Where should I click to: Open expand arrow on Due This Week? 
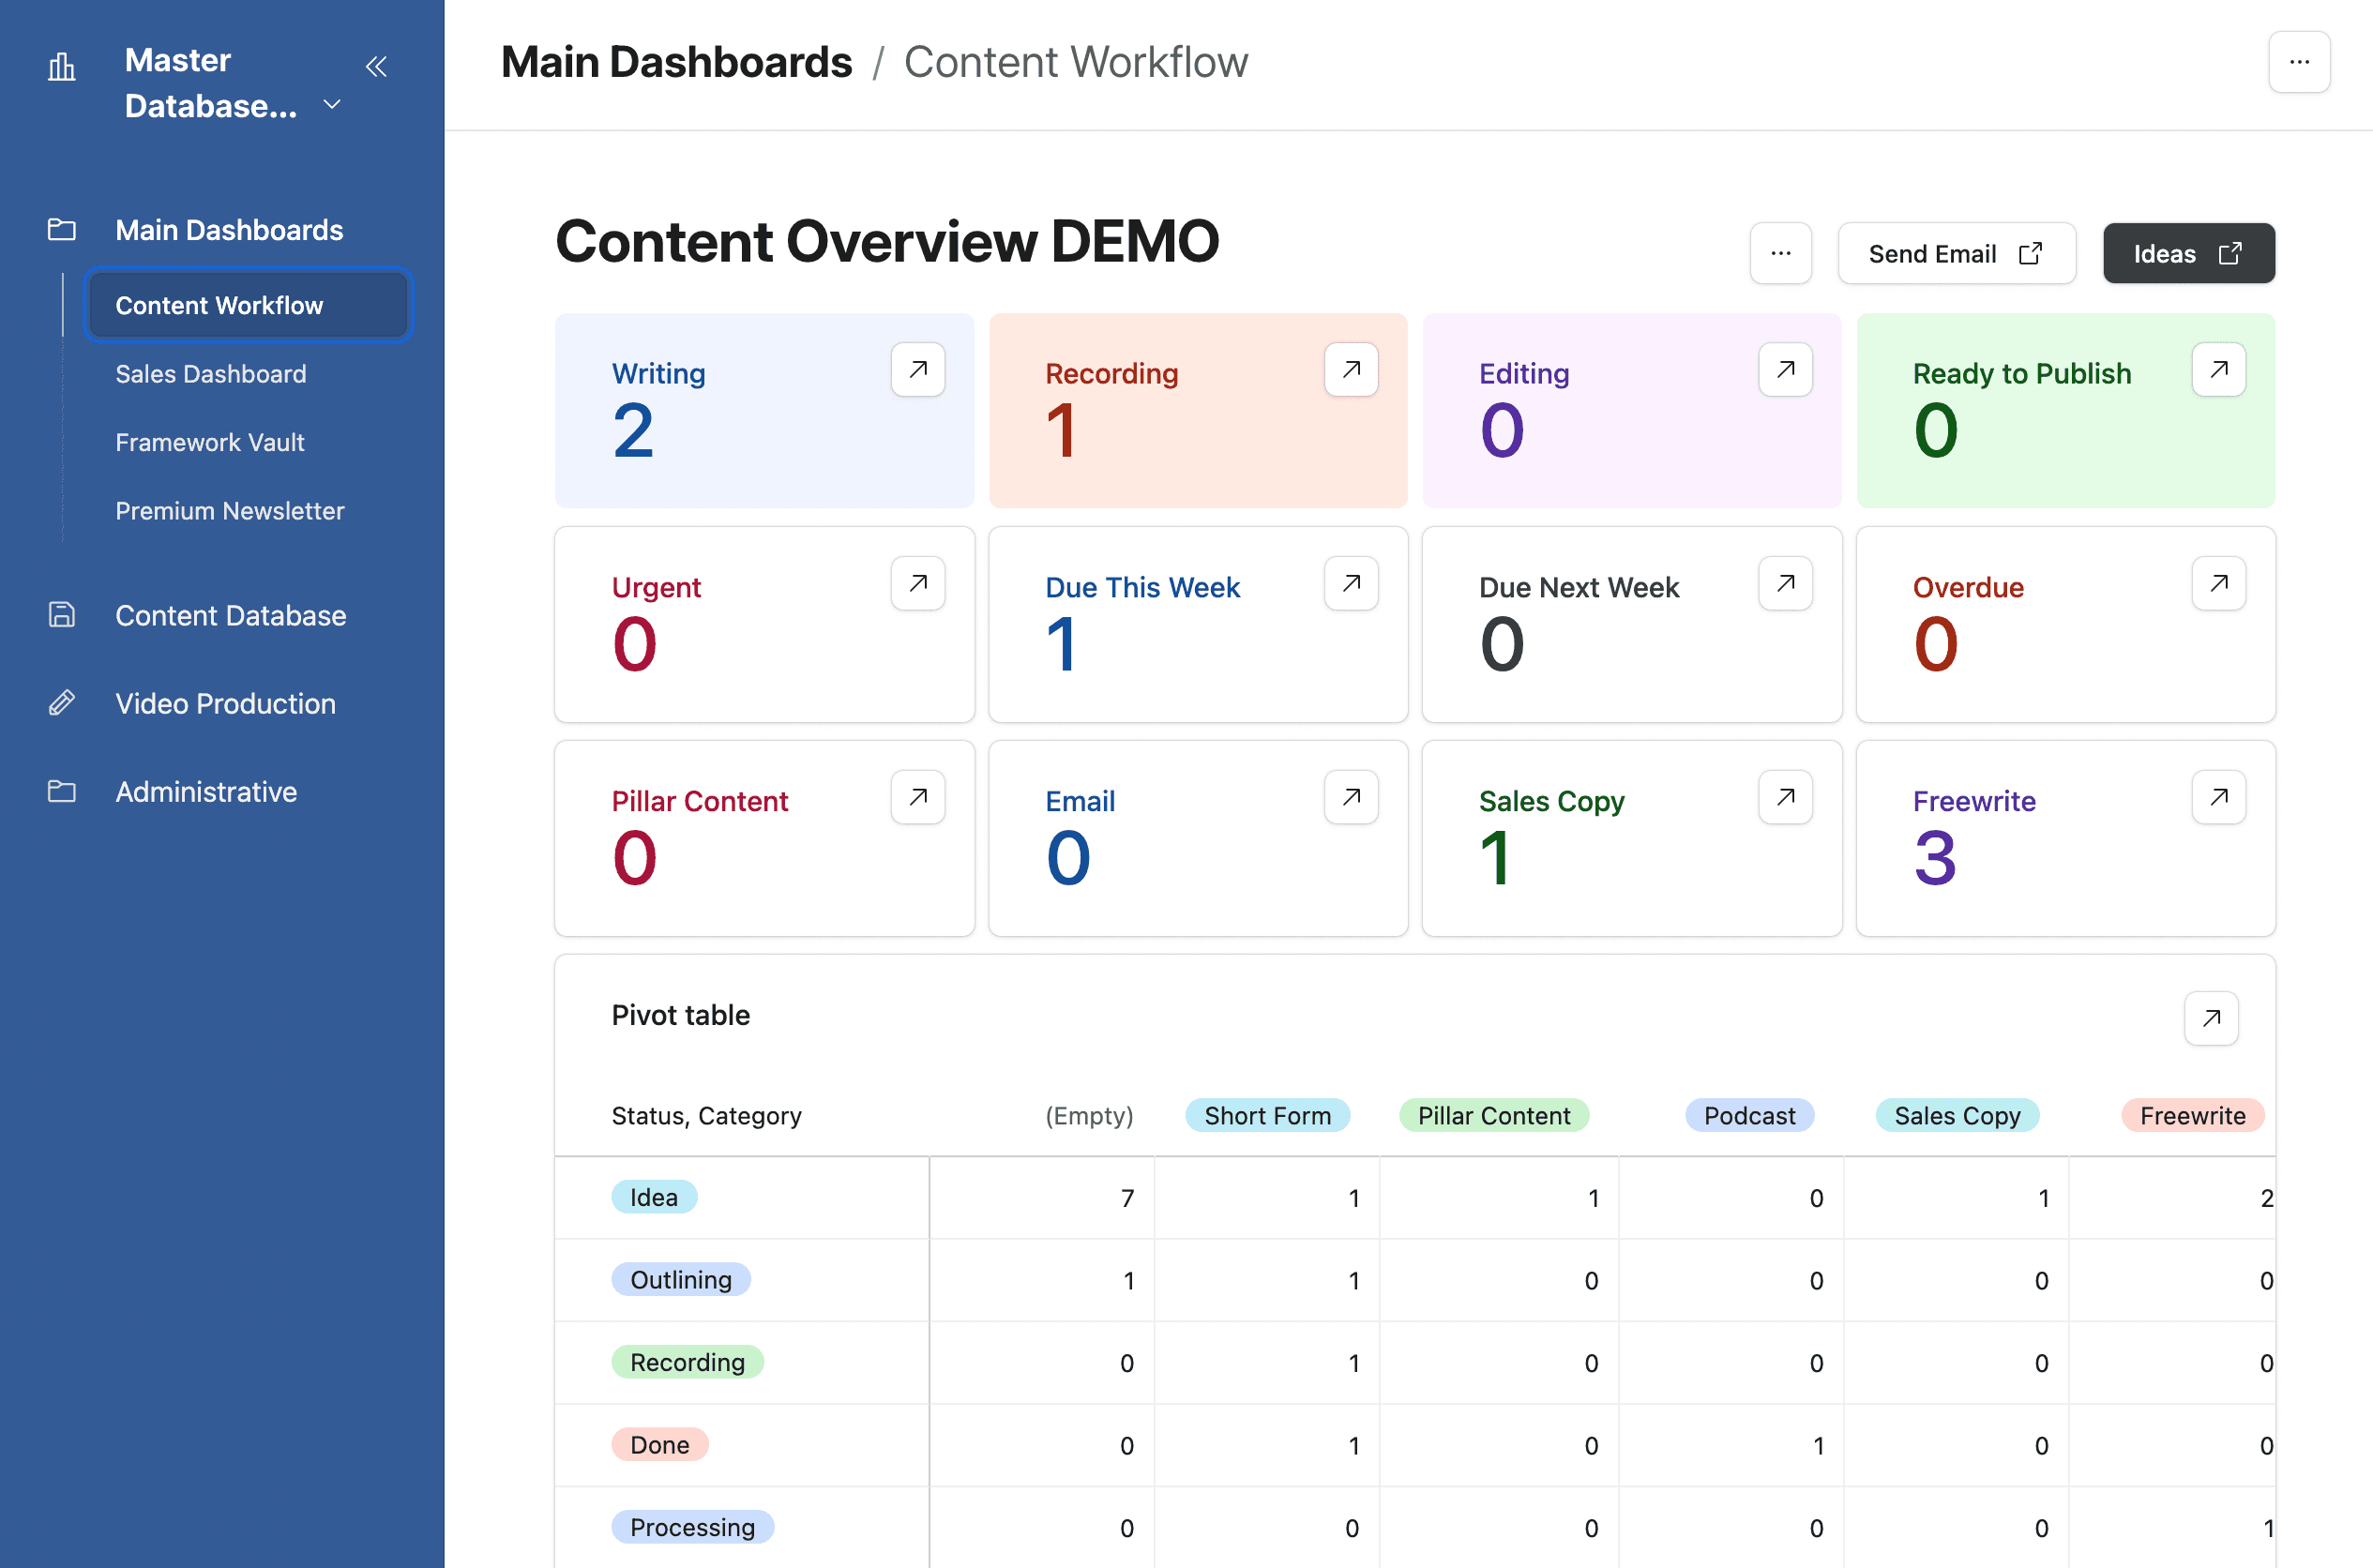pos(1351,583)
